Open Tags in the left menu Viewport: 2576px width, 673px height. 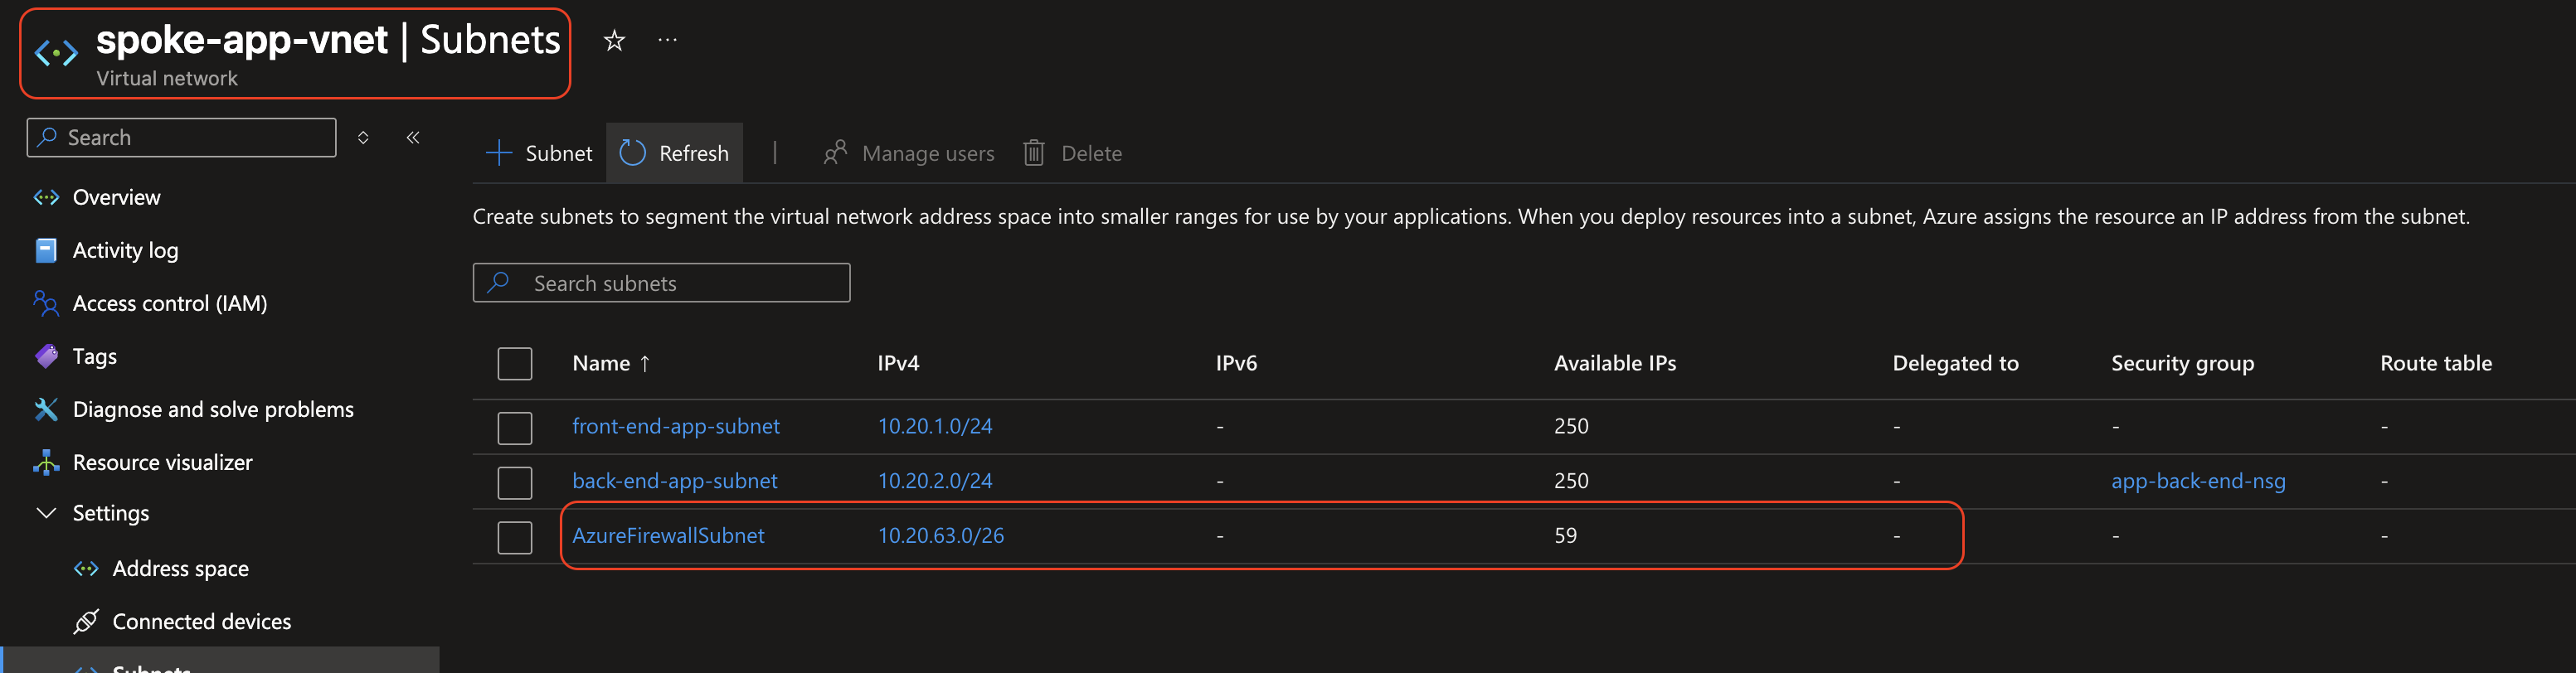95,356
